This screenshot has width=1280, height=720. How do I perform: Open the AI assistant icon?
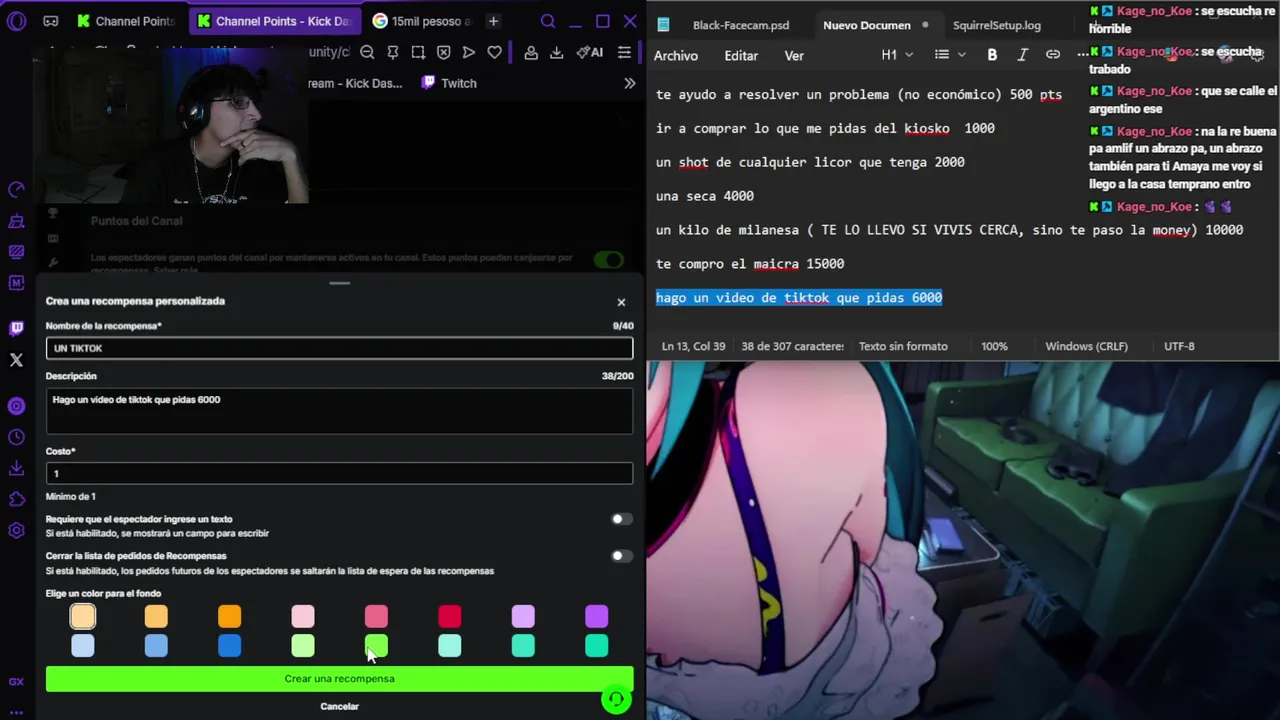[590, 53]
